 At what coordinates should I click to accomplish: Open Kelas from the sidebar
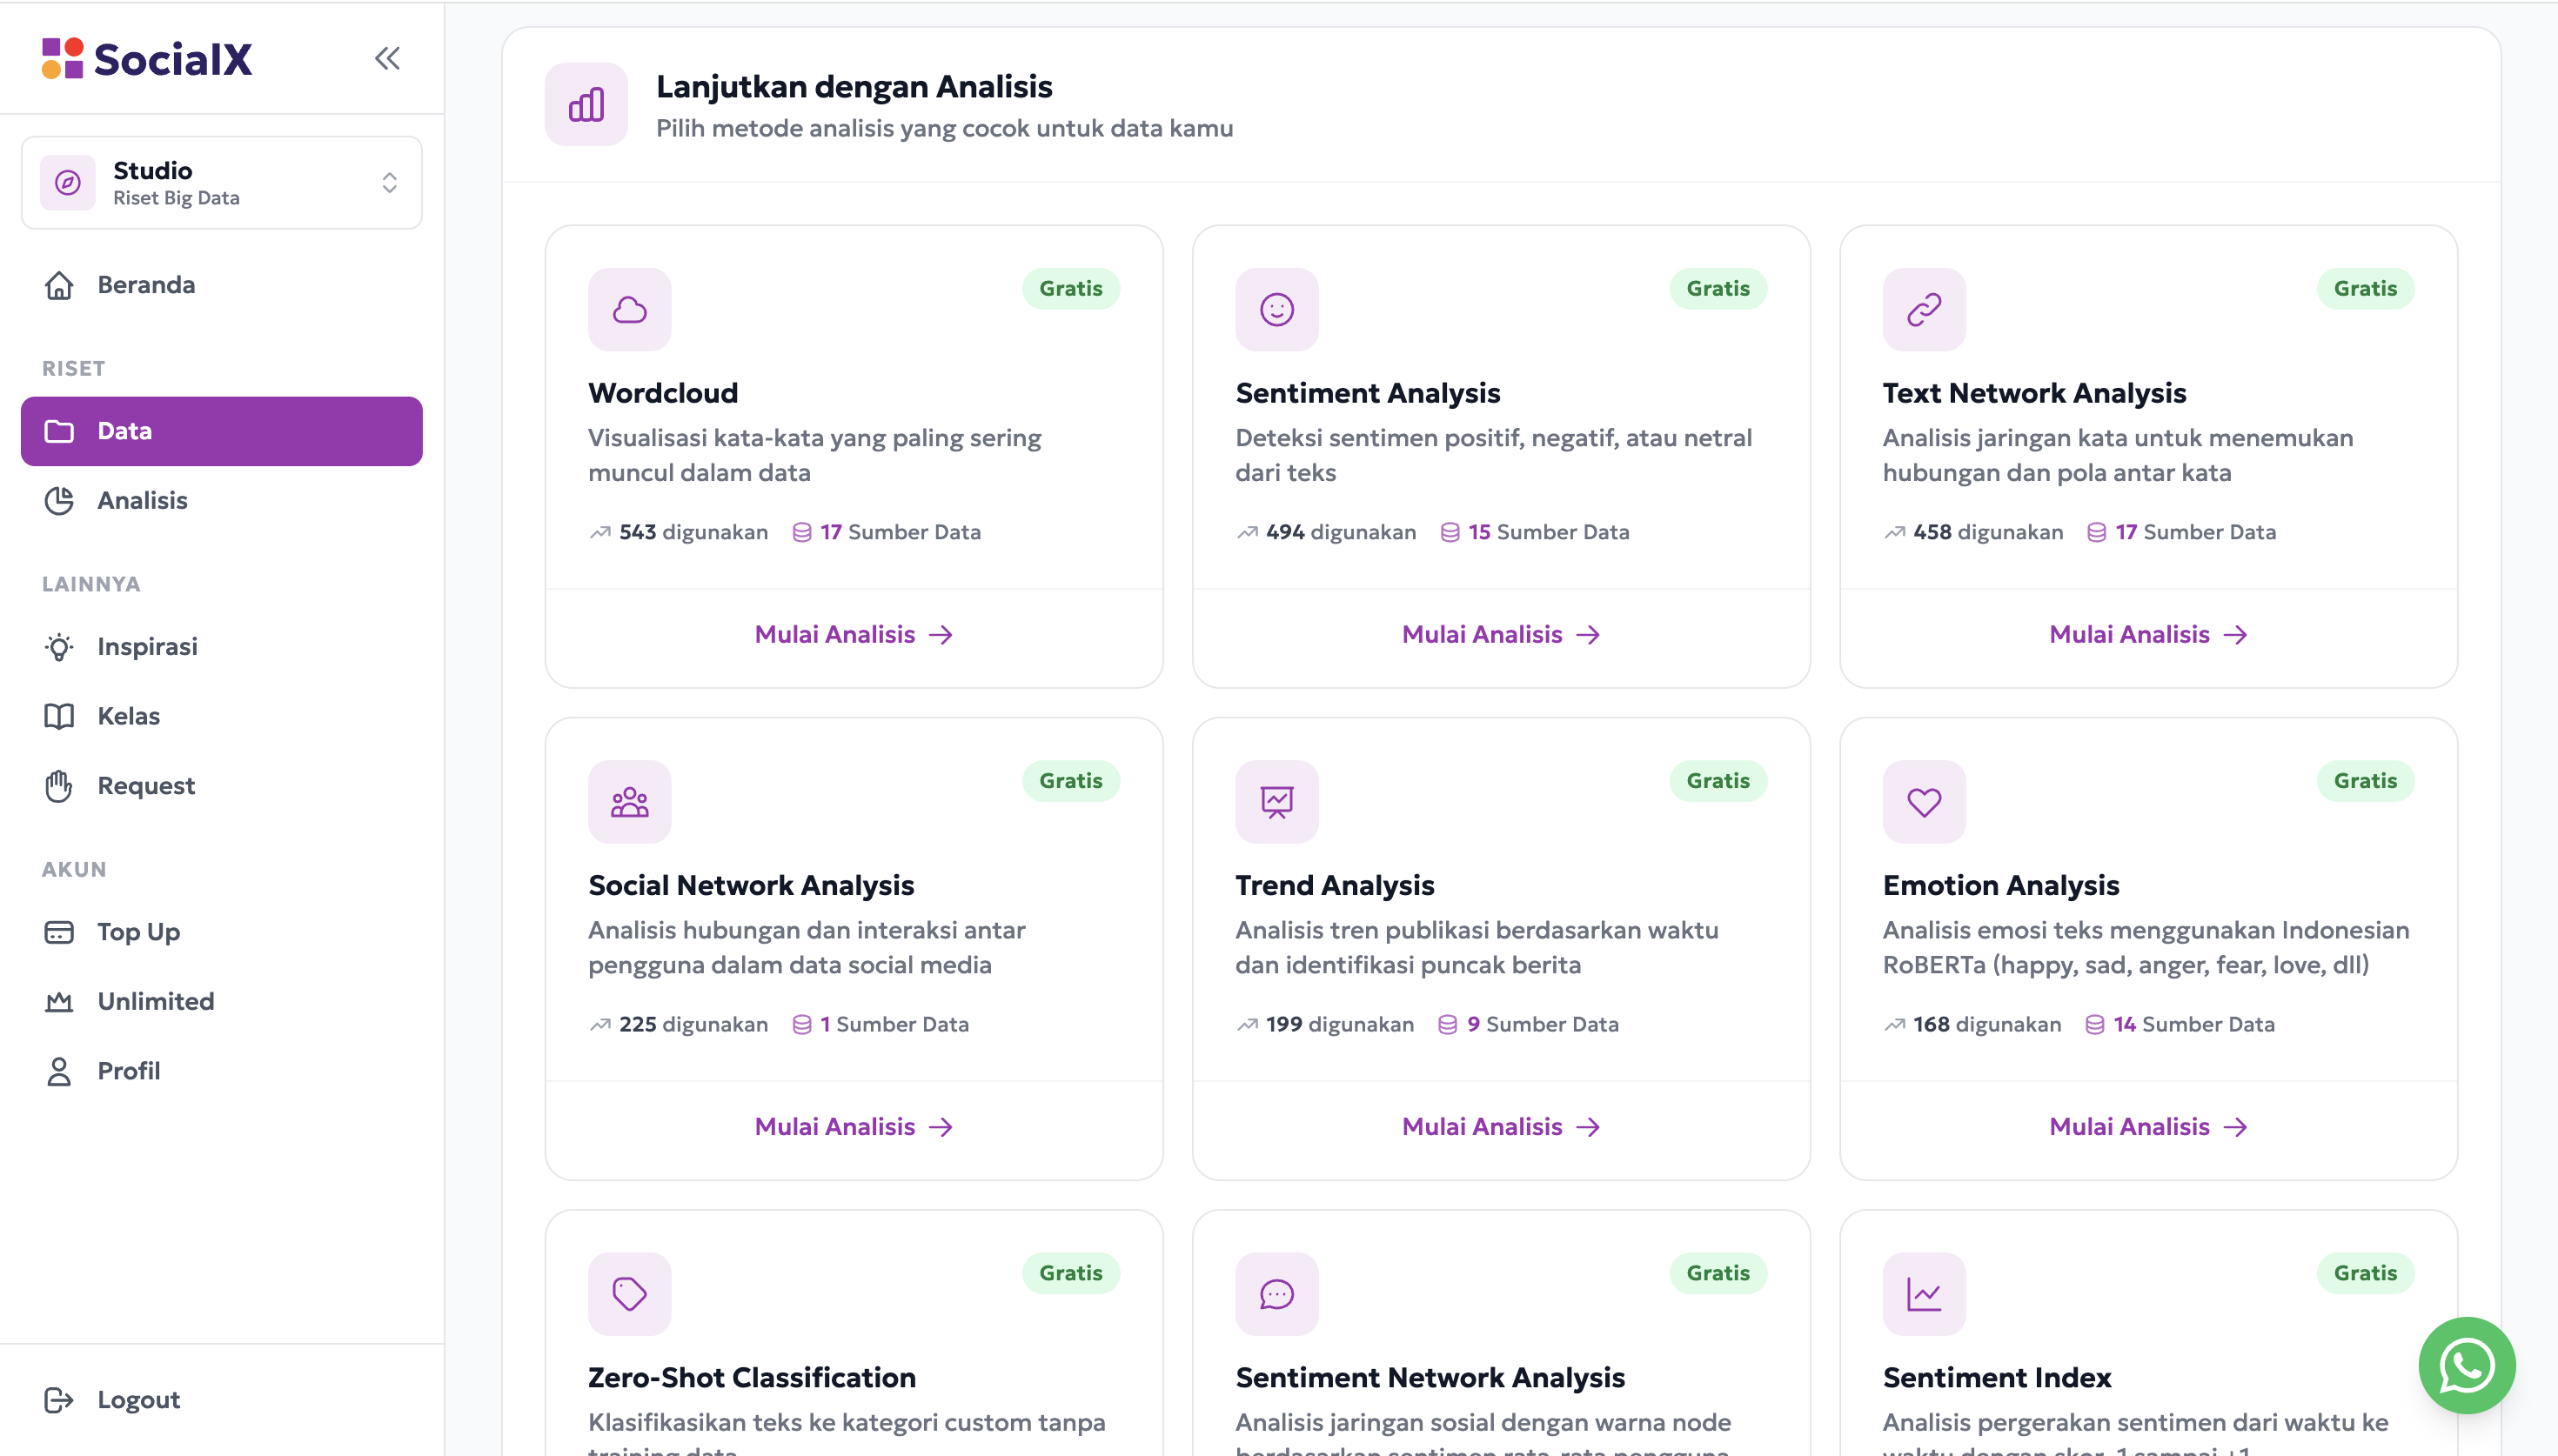coord(221,716)
